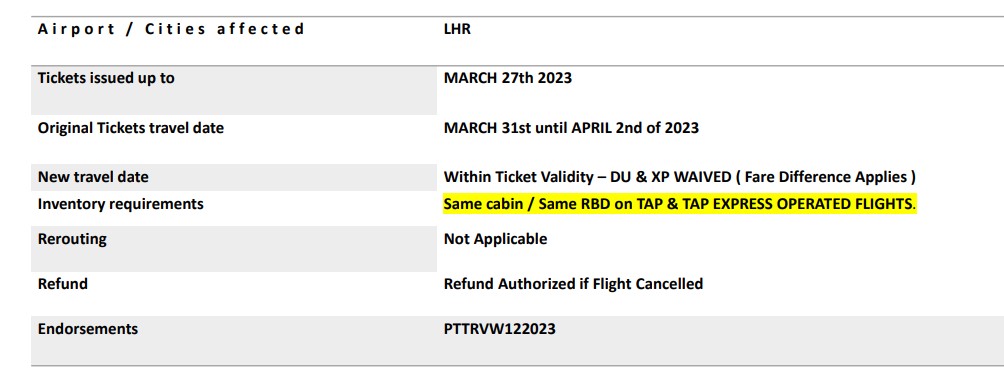Click the 'Original Tickets travel date' label

(131, 128)
